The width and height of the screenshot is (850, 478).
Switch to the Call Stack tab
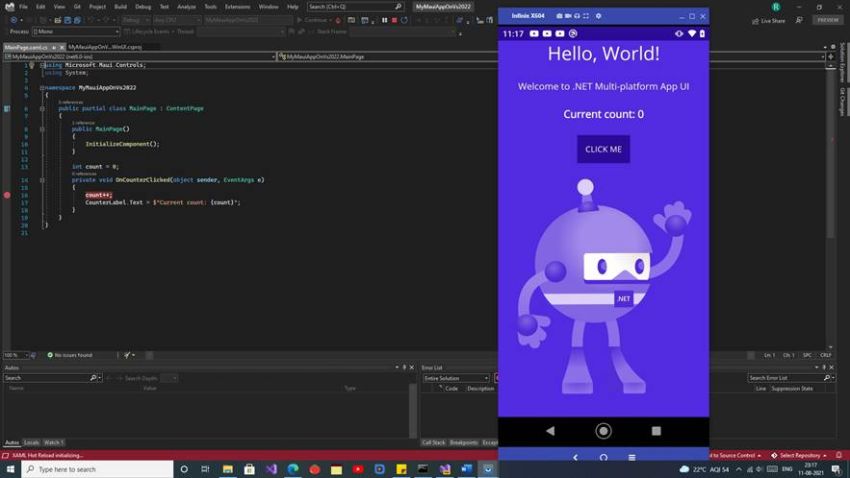[434, 442]
